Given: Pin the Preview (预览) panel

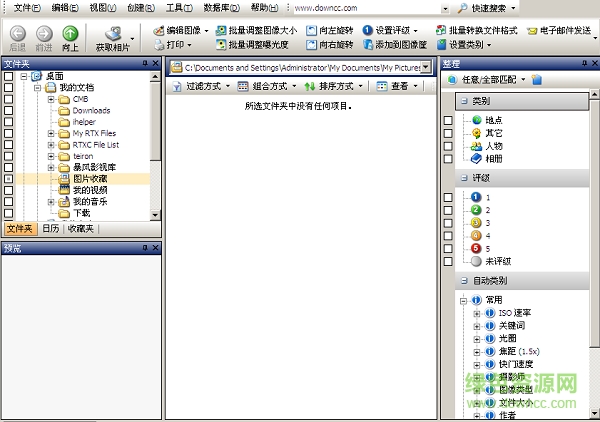Looking at the screenshot, I should 145,248.
